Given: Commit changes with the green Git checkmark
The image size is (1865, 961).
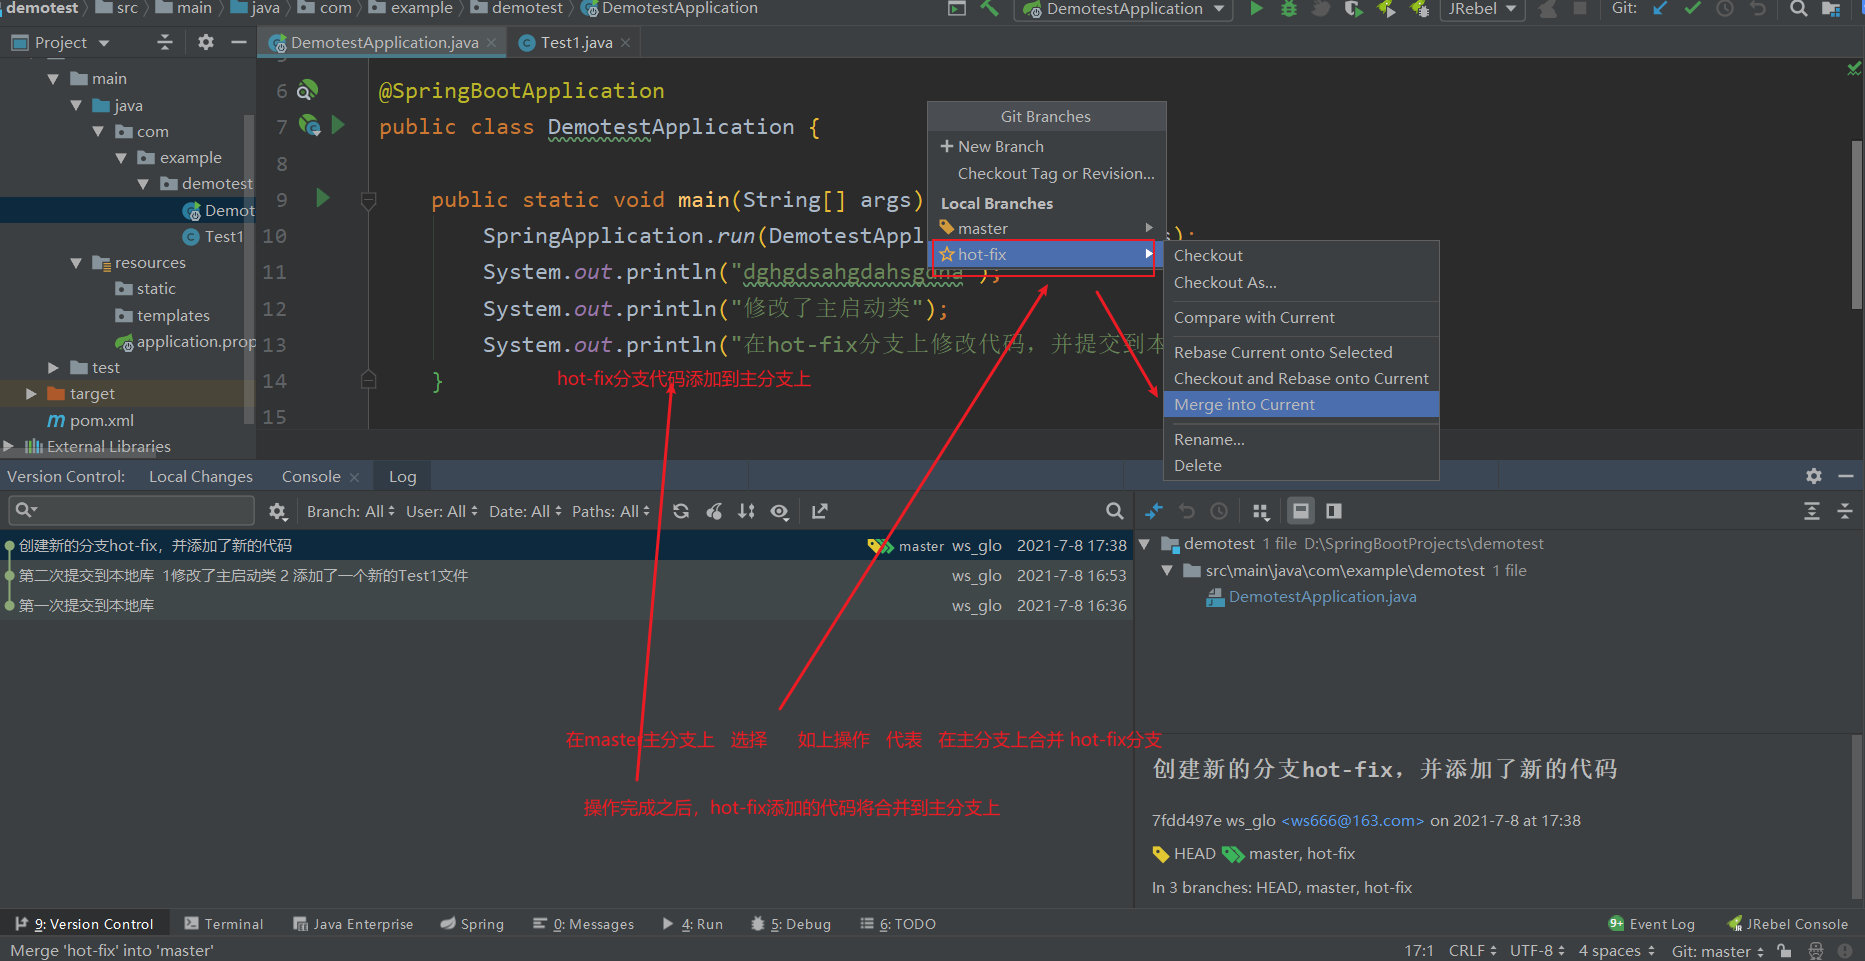Looking at the screenshot, I should 1692,9.
